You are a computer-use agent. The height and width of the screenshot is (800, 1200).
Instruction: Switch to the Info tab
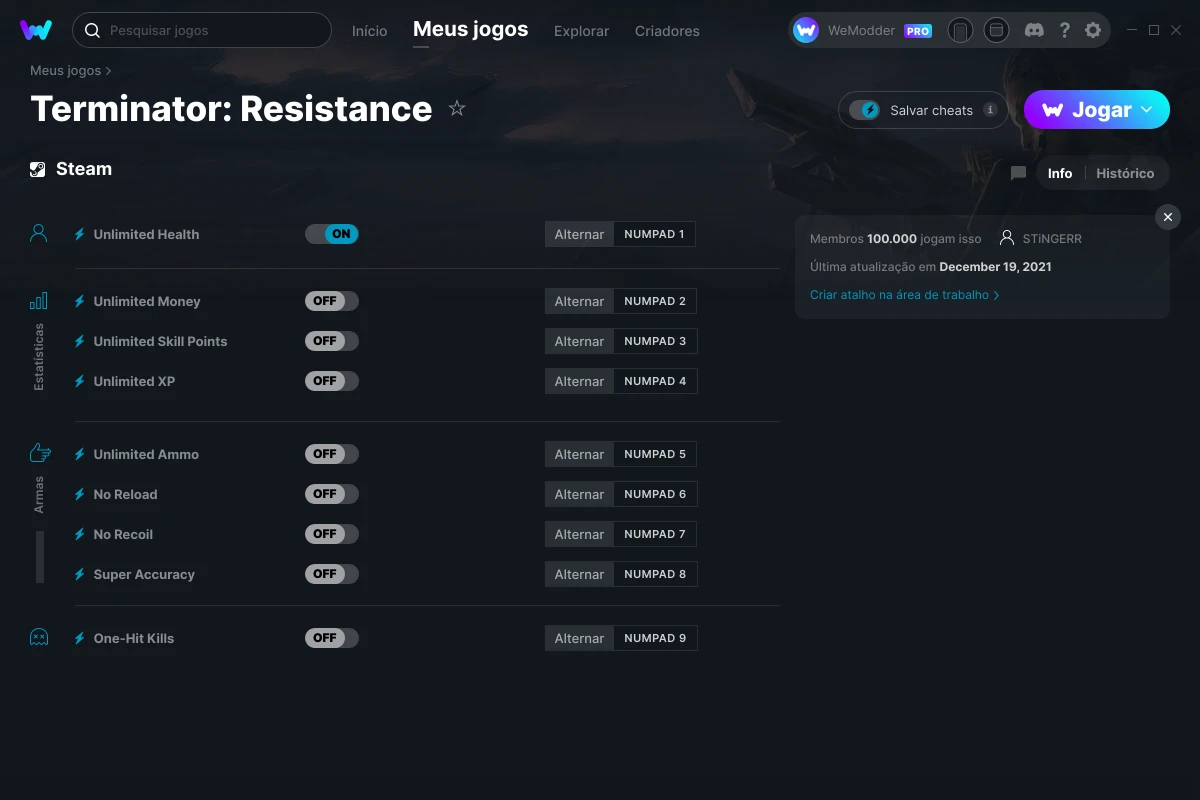coord(1060,173)
